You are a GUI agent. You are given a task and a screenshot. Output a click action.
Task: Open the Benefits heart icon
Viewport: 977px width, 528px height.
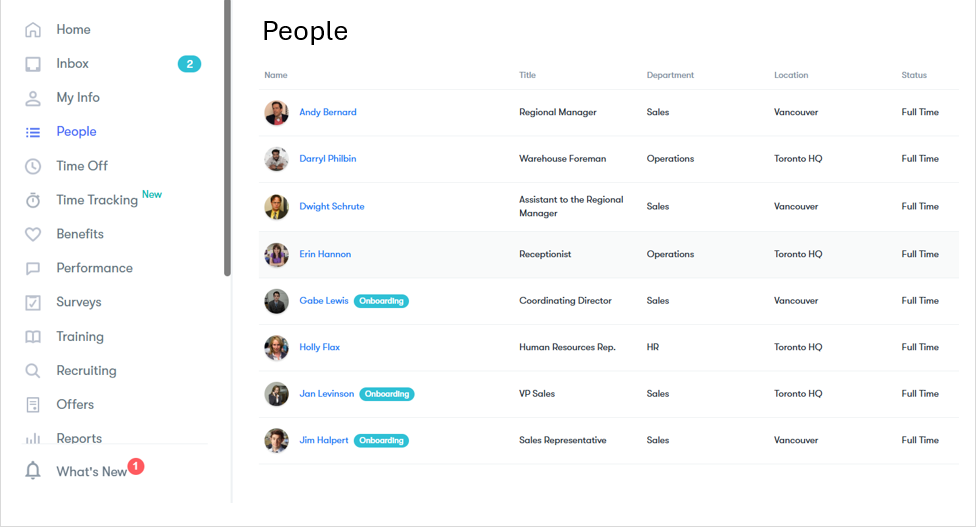[x=33, y=234]
